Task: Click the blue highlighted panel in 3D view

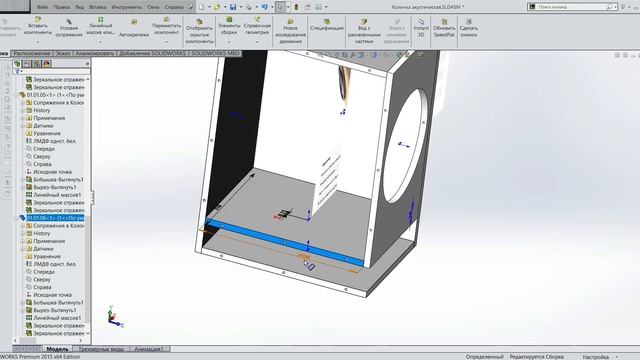Action: [286, 242]
